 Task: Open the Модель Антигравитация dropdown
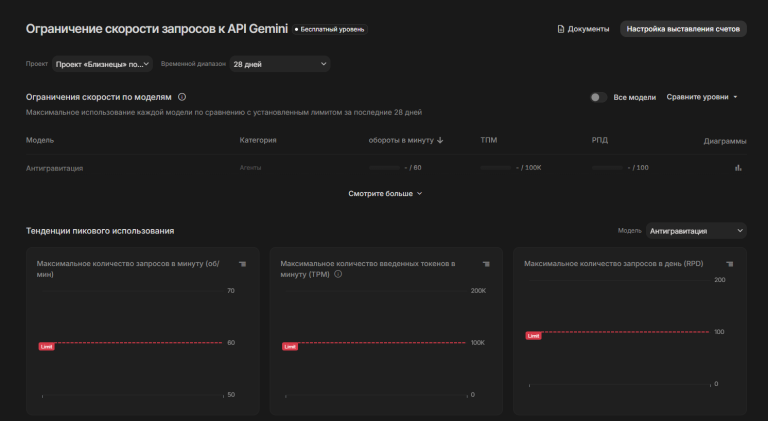tap(696, 231)
